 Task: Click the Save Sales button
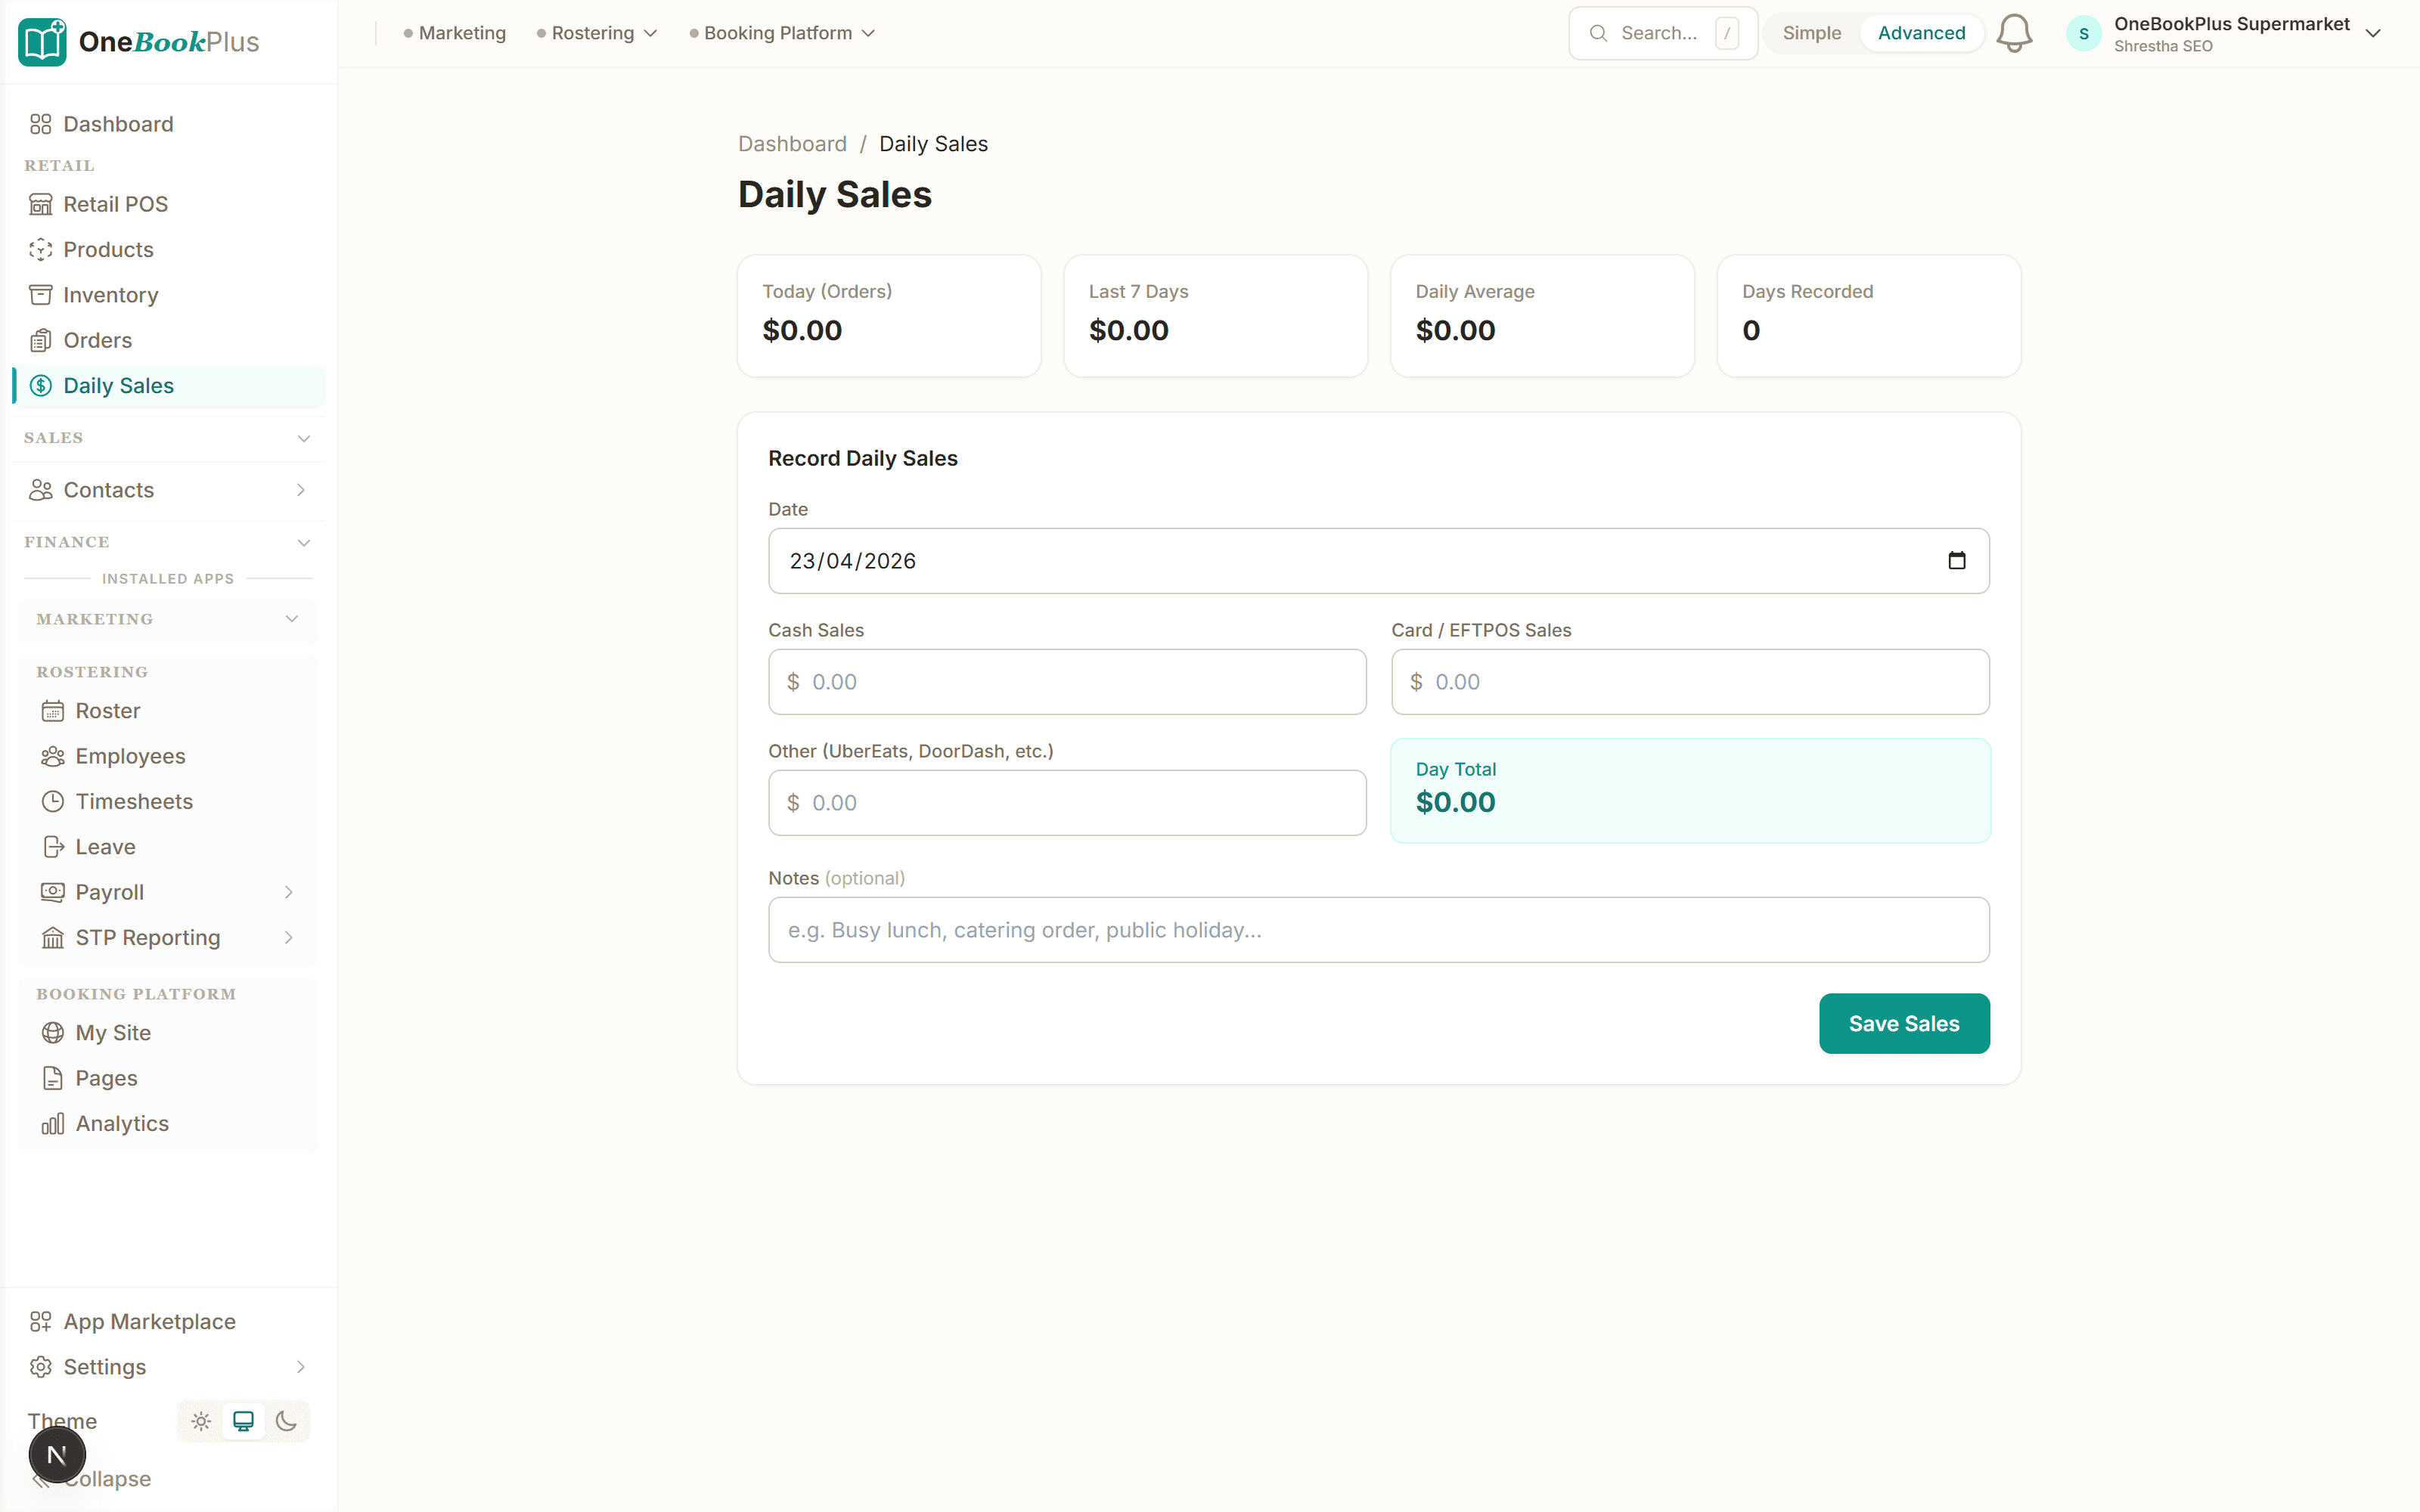point(1904,1023)
